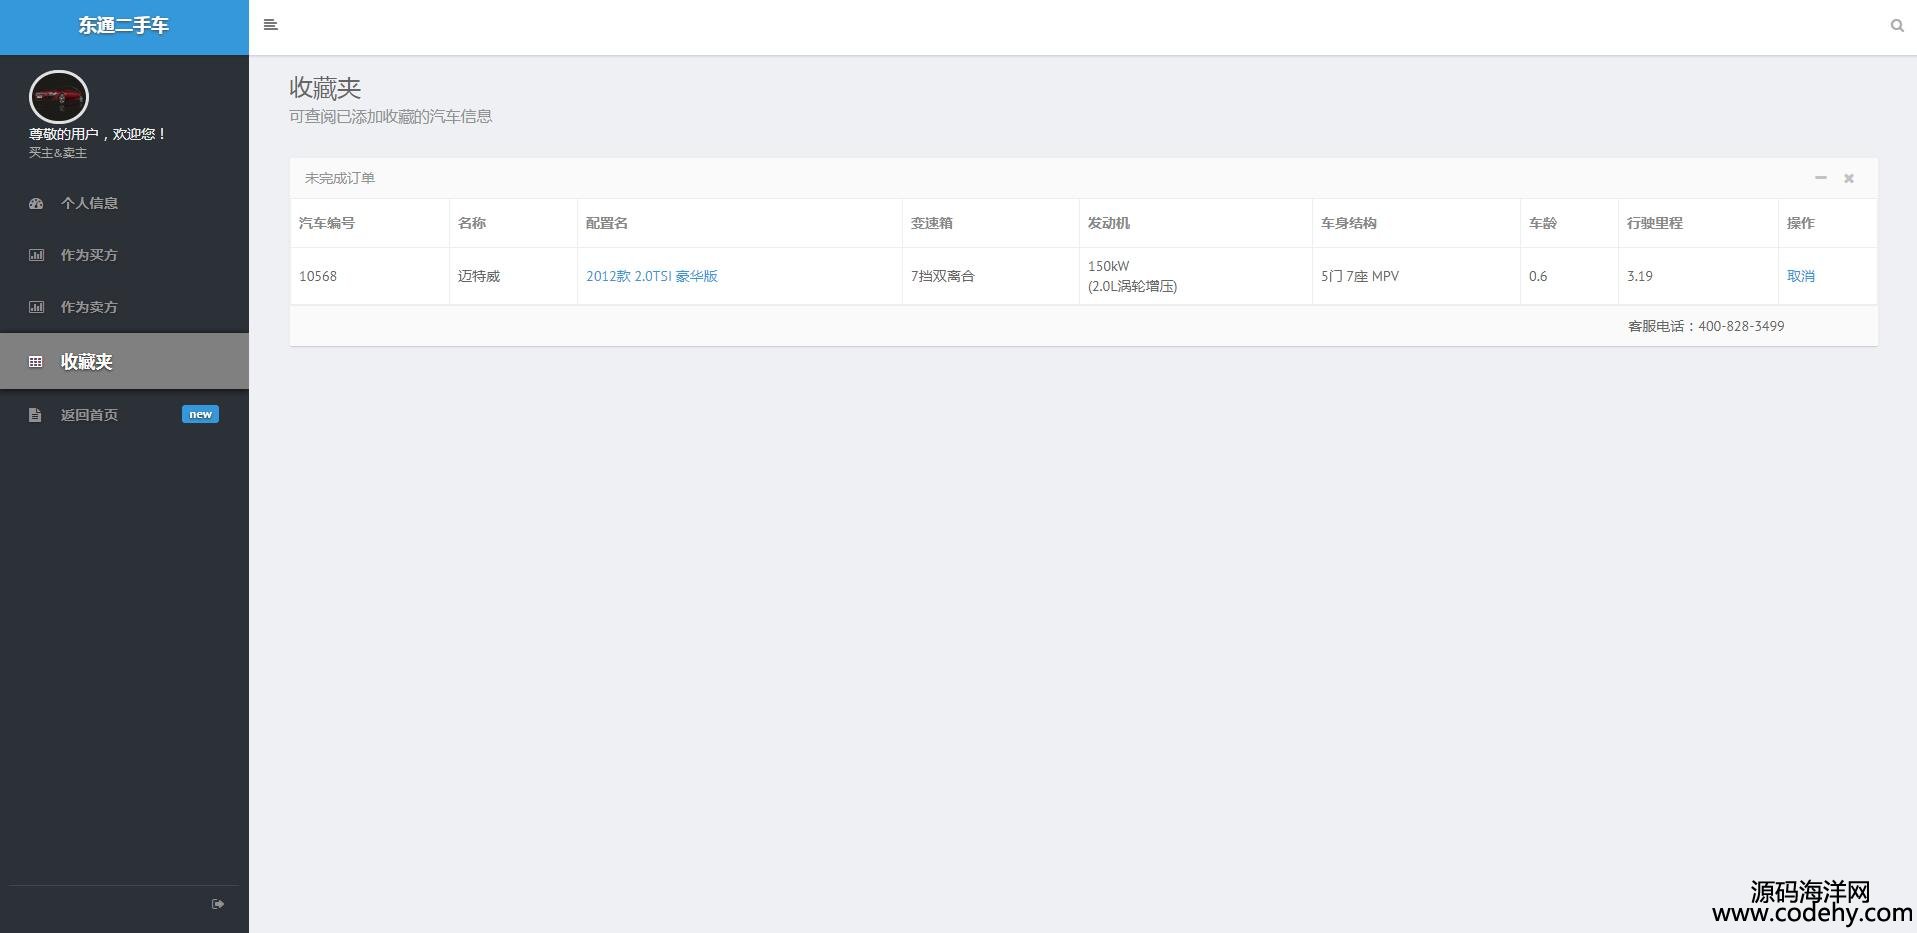Click the blue new badge
Screen dimensions: 1917x933
(200, 414)
